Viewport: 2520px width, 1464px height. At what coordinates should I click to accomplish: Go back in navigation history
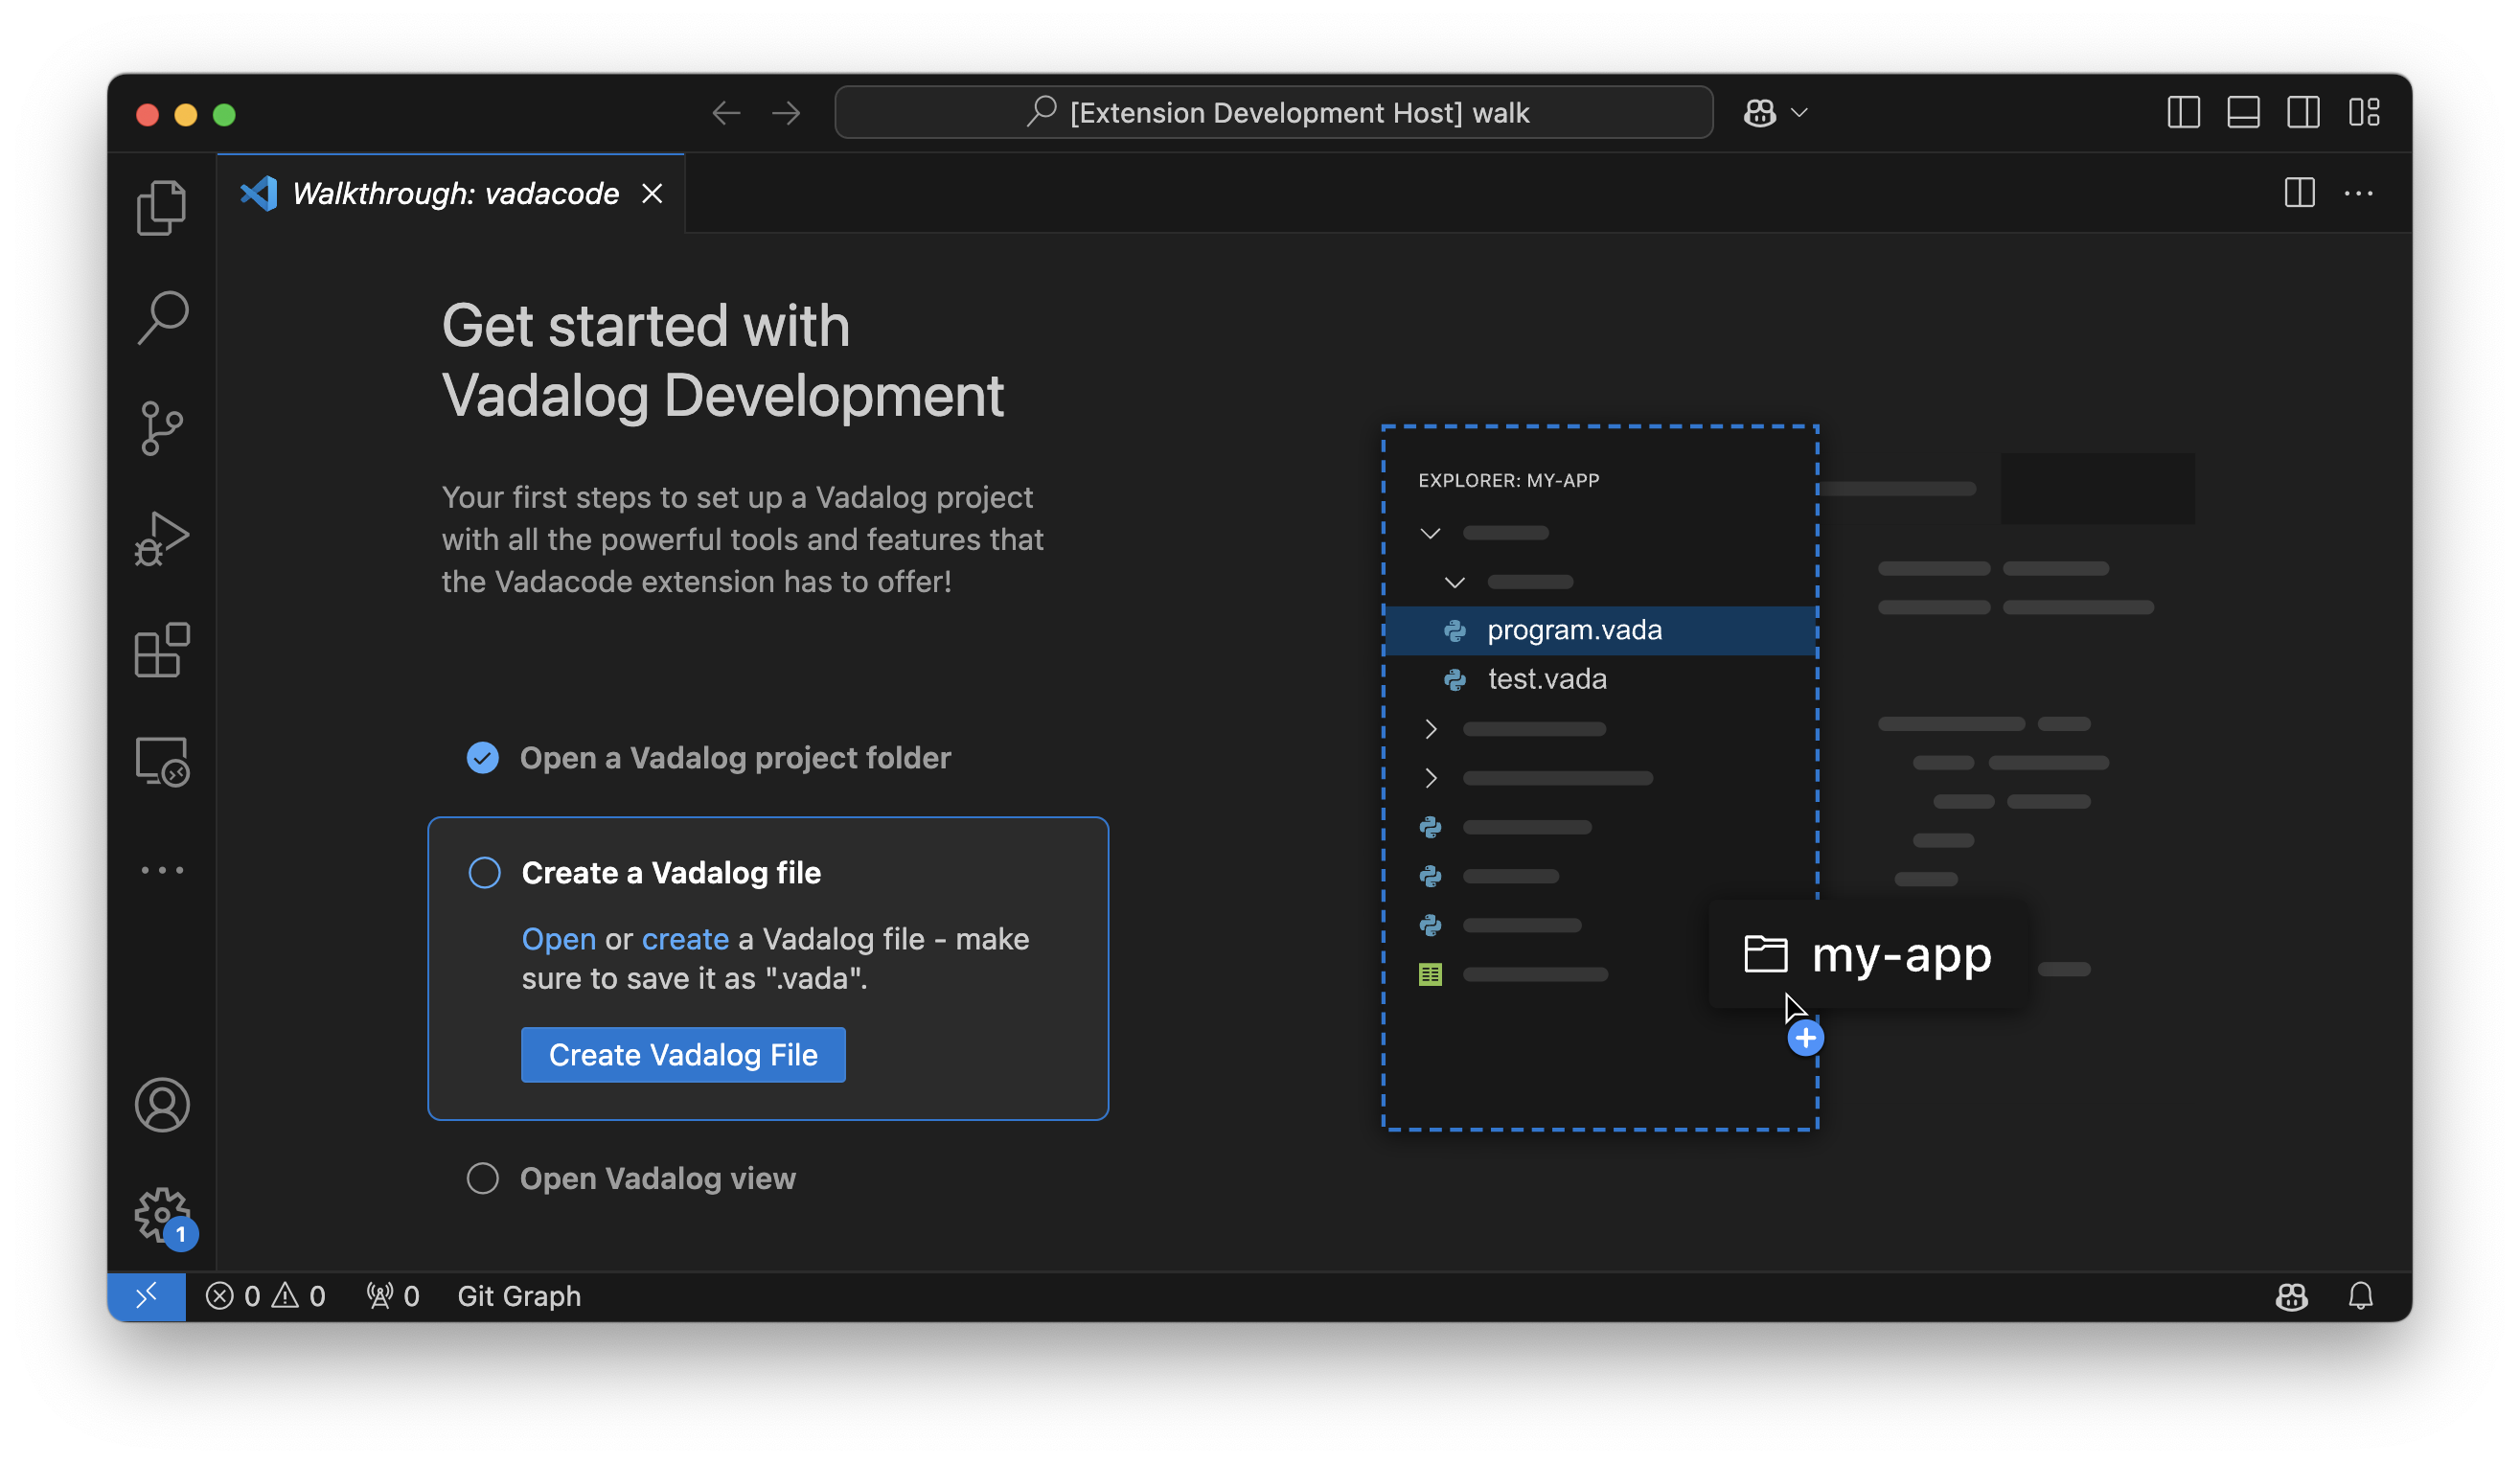pos(726,113)
